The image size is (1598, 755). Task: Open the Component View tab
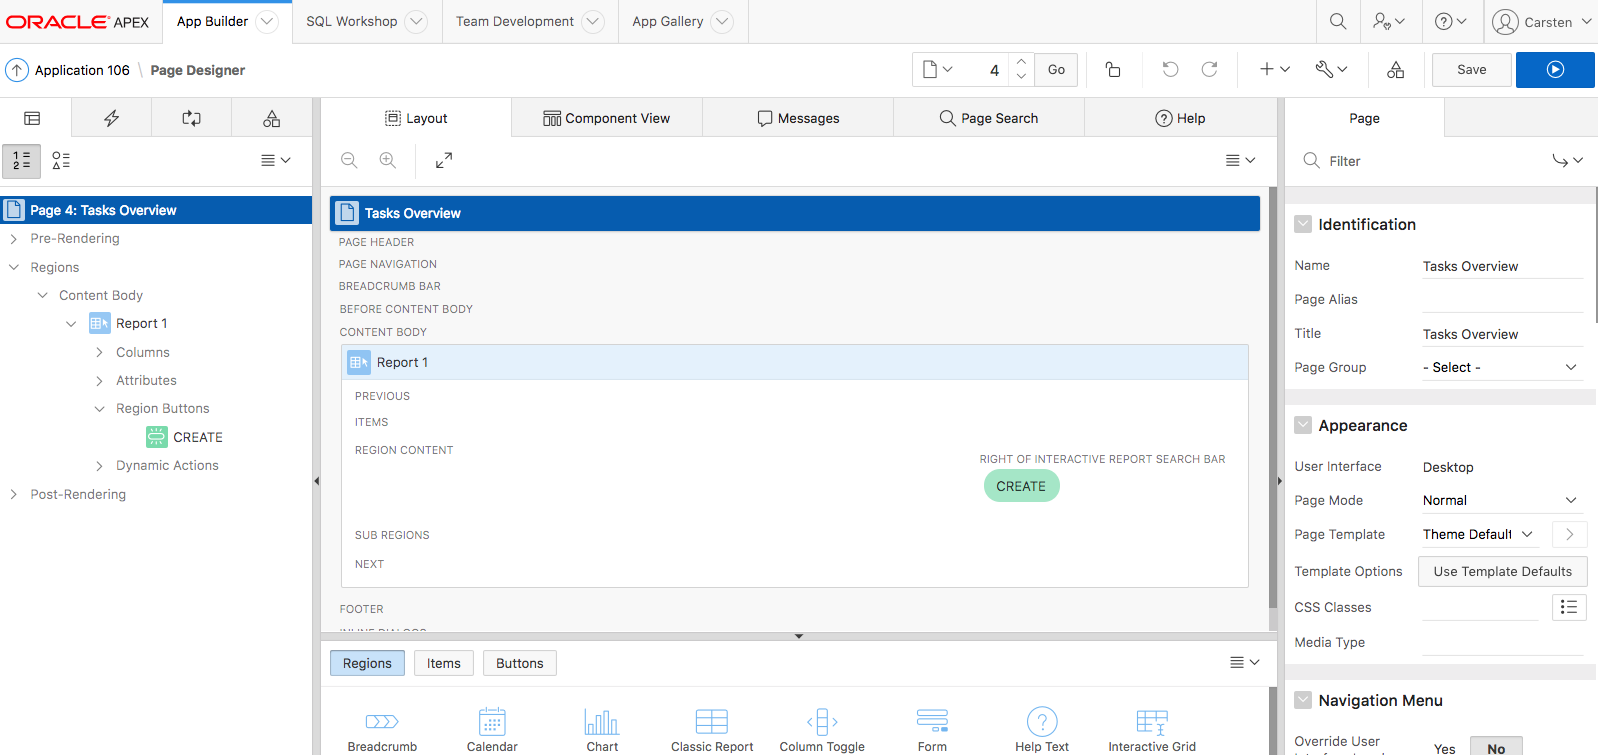coord(607,118)
